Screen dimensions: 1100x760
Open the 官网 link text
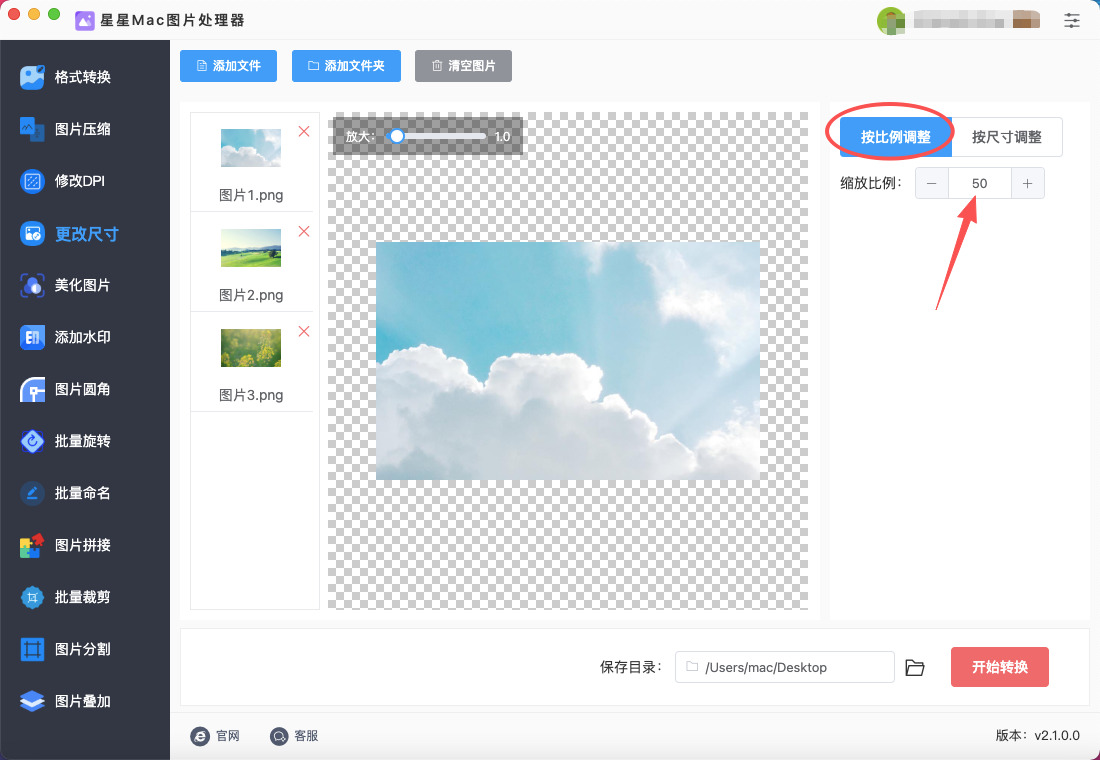pos(228,736)
